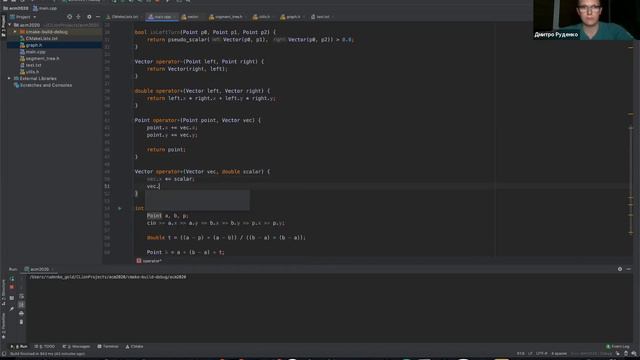
Task: Open Run panel settings gear
Action: click(620, 269)
